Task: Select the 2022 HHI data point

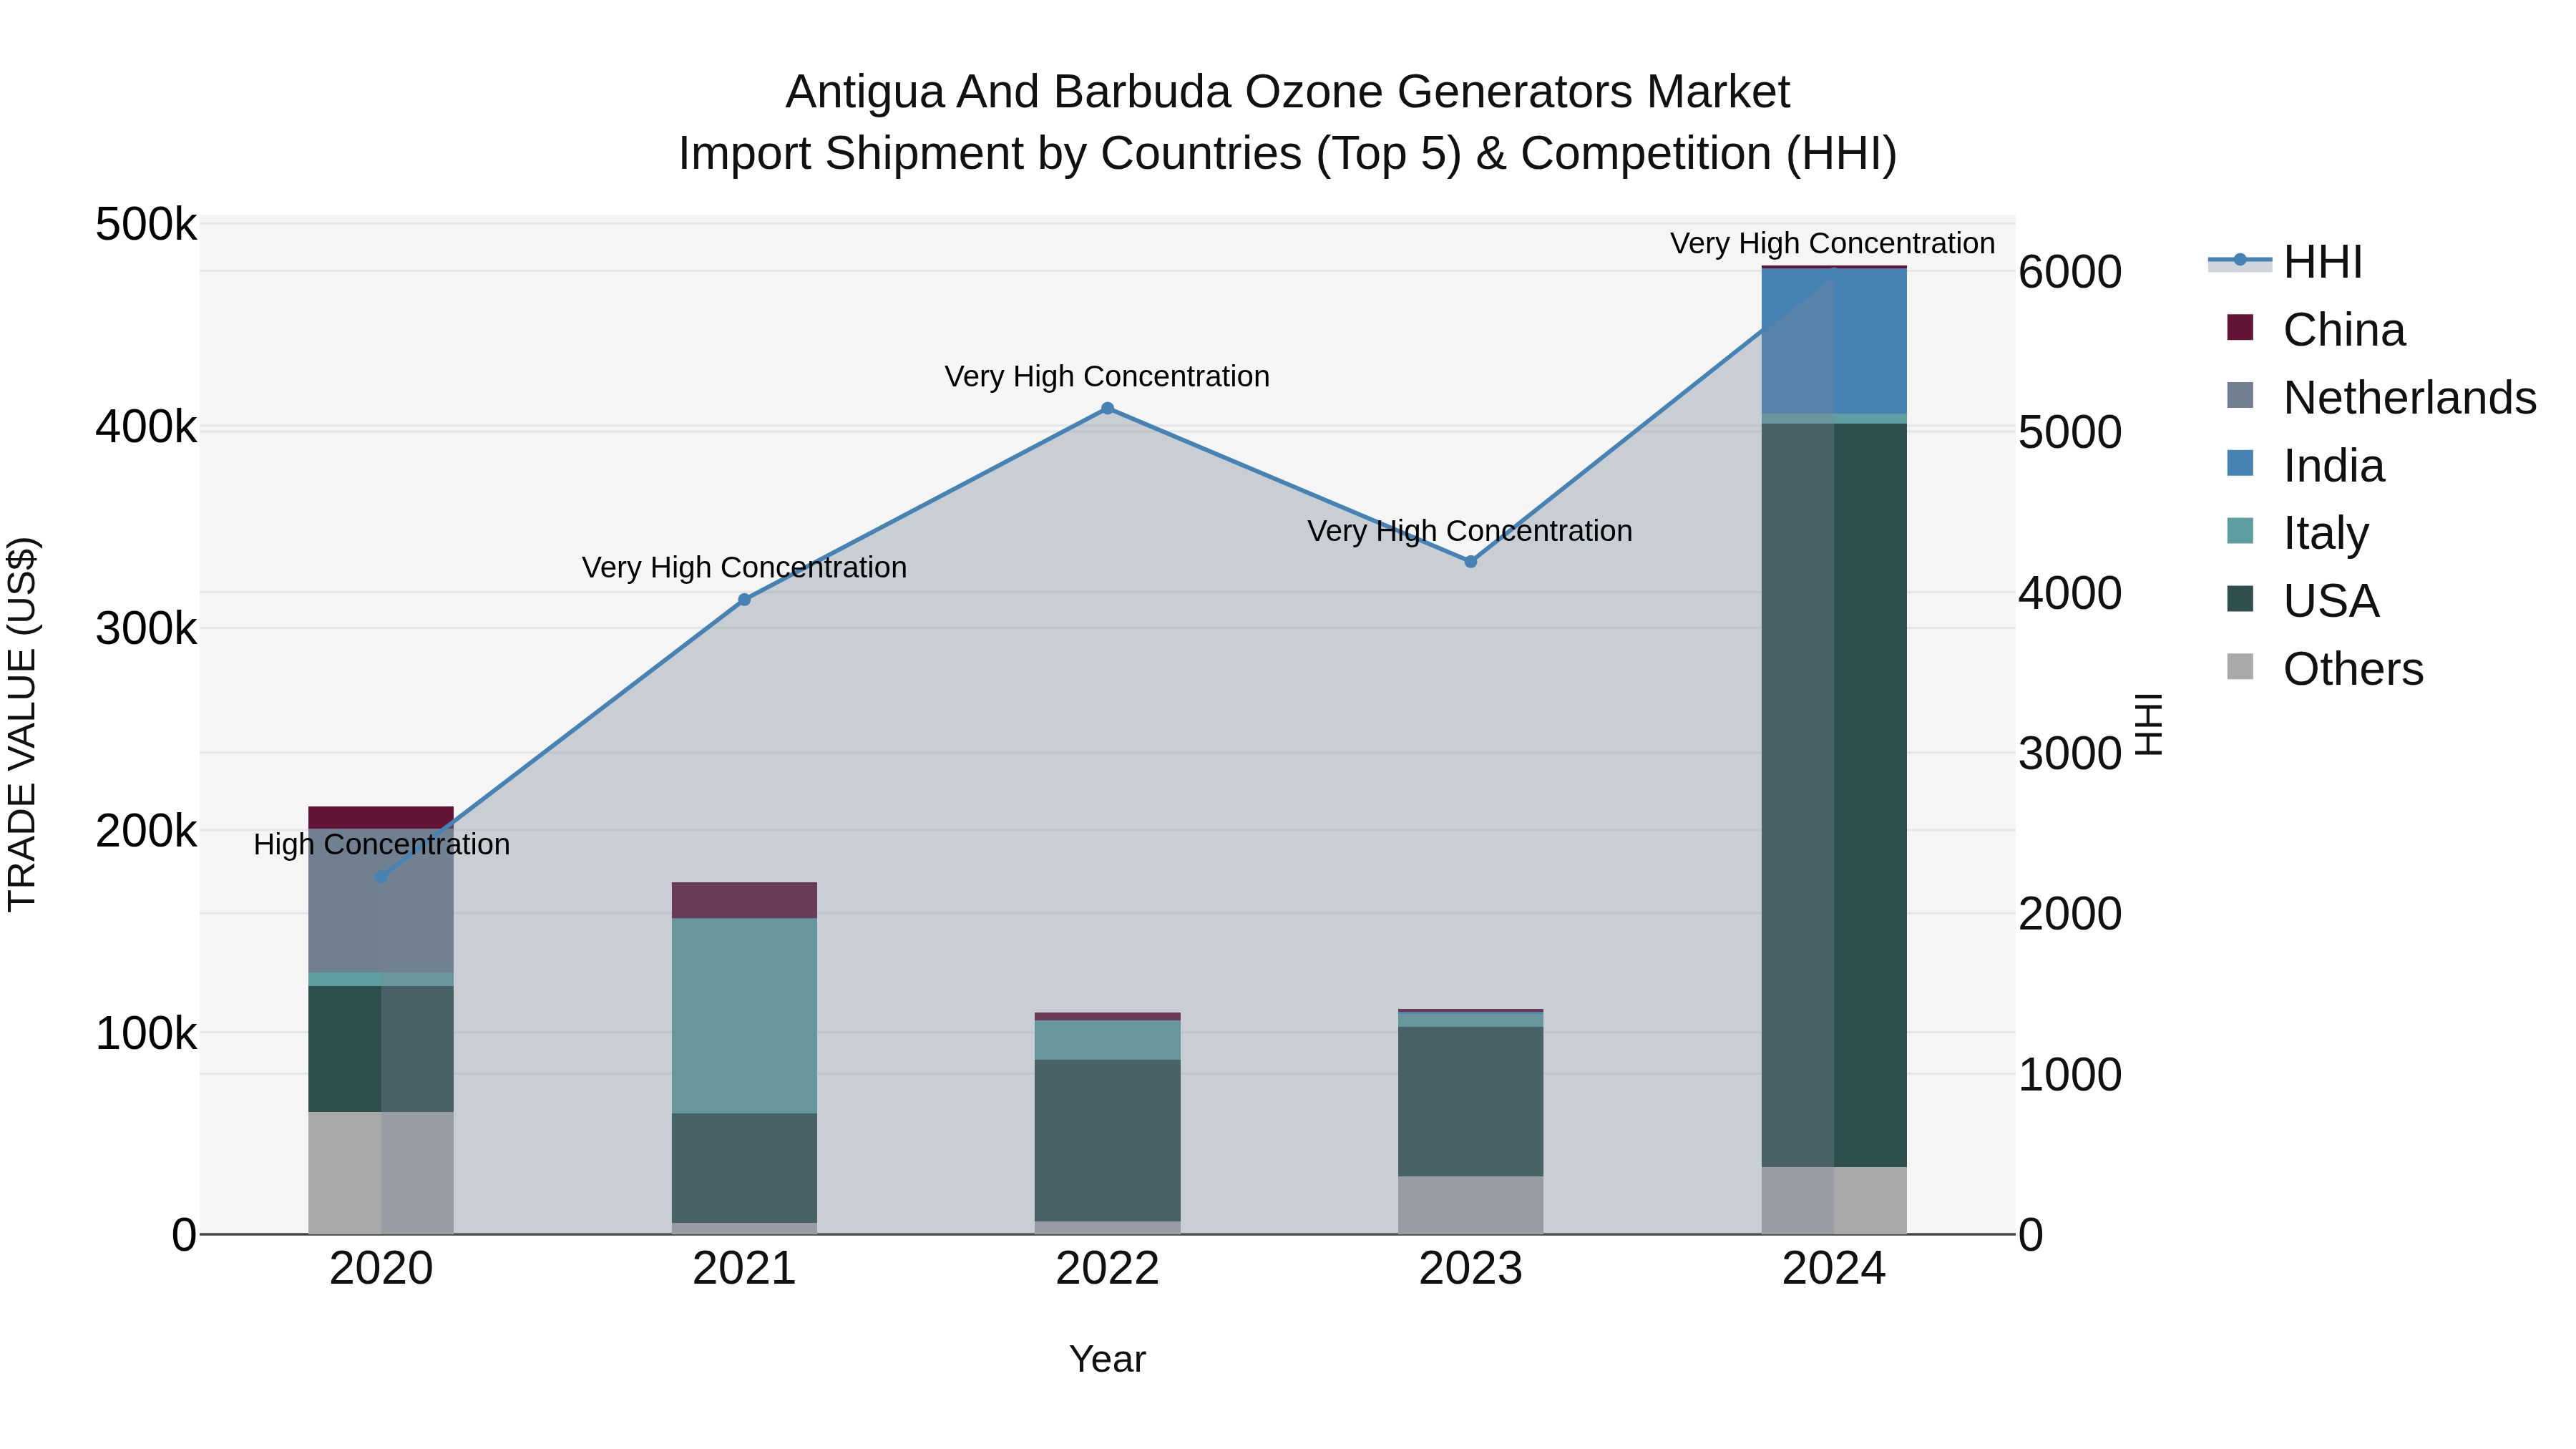Action: coord(1107,408)
